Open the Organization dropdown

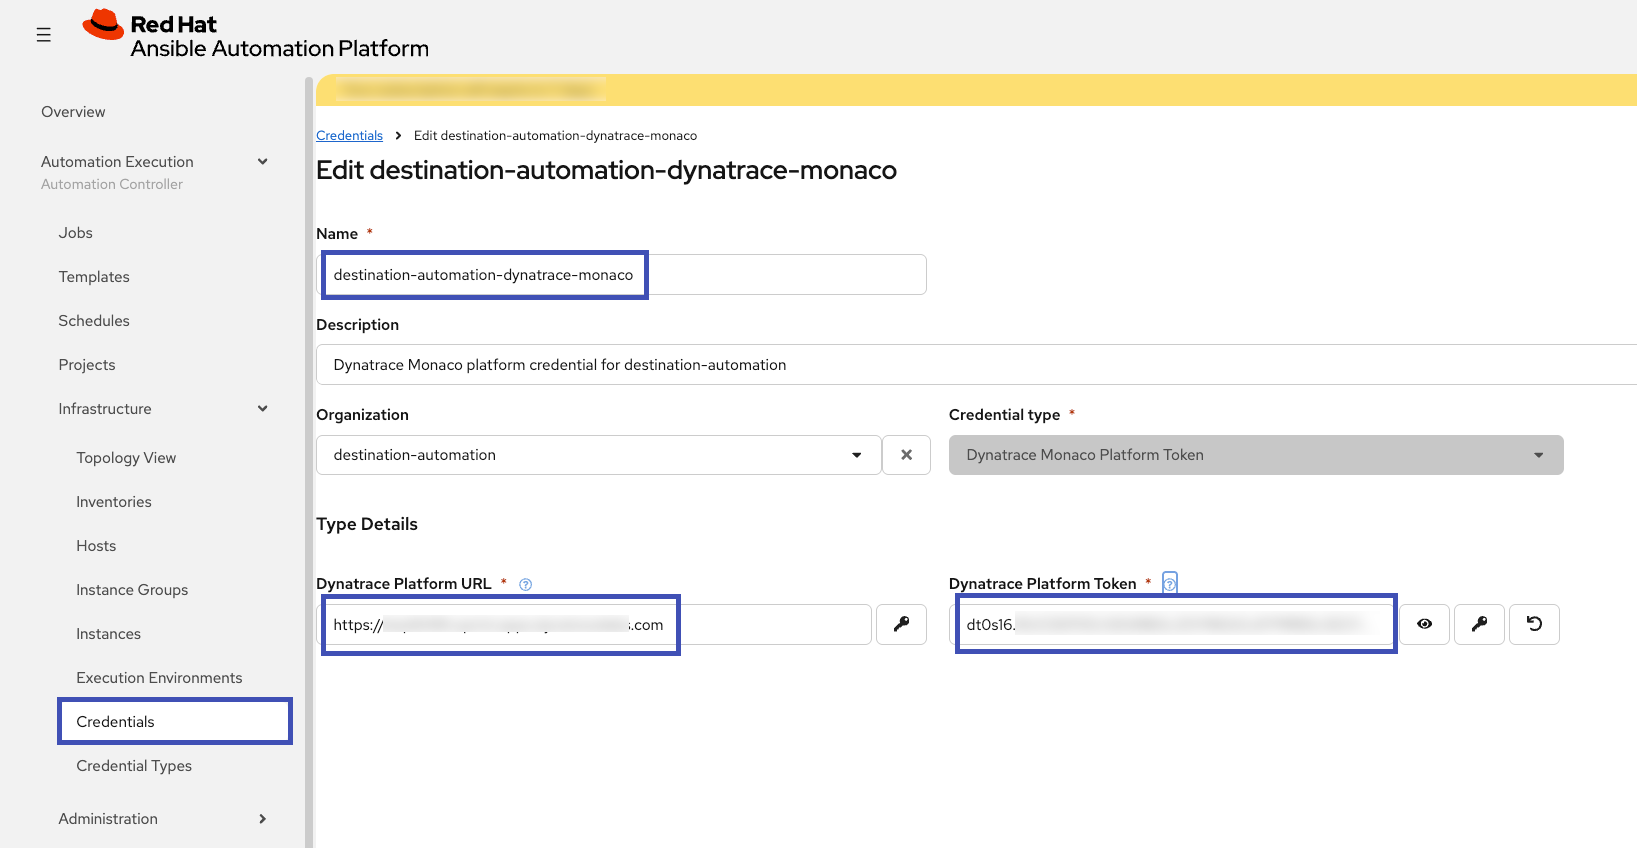tap(599, 455)
